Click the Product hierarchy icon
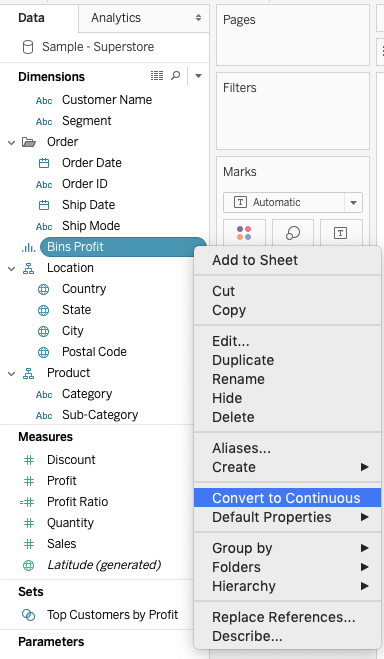Image resolution: width=384 pixels, height=659 pixels. (29, 373)
